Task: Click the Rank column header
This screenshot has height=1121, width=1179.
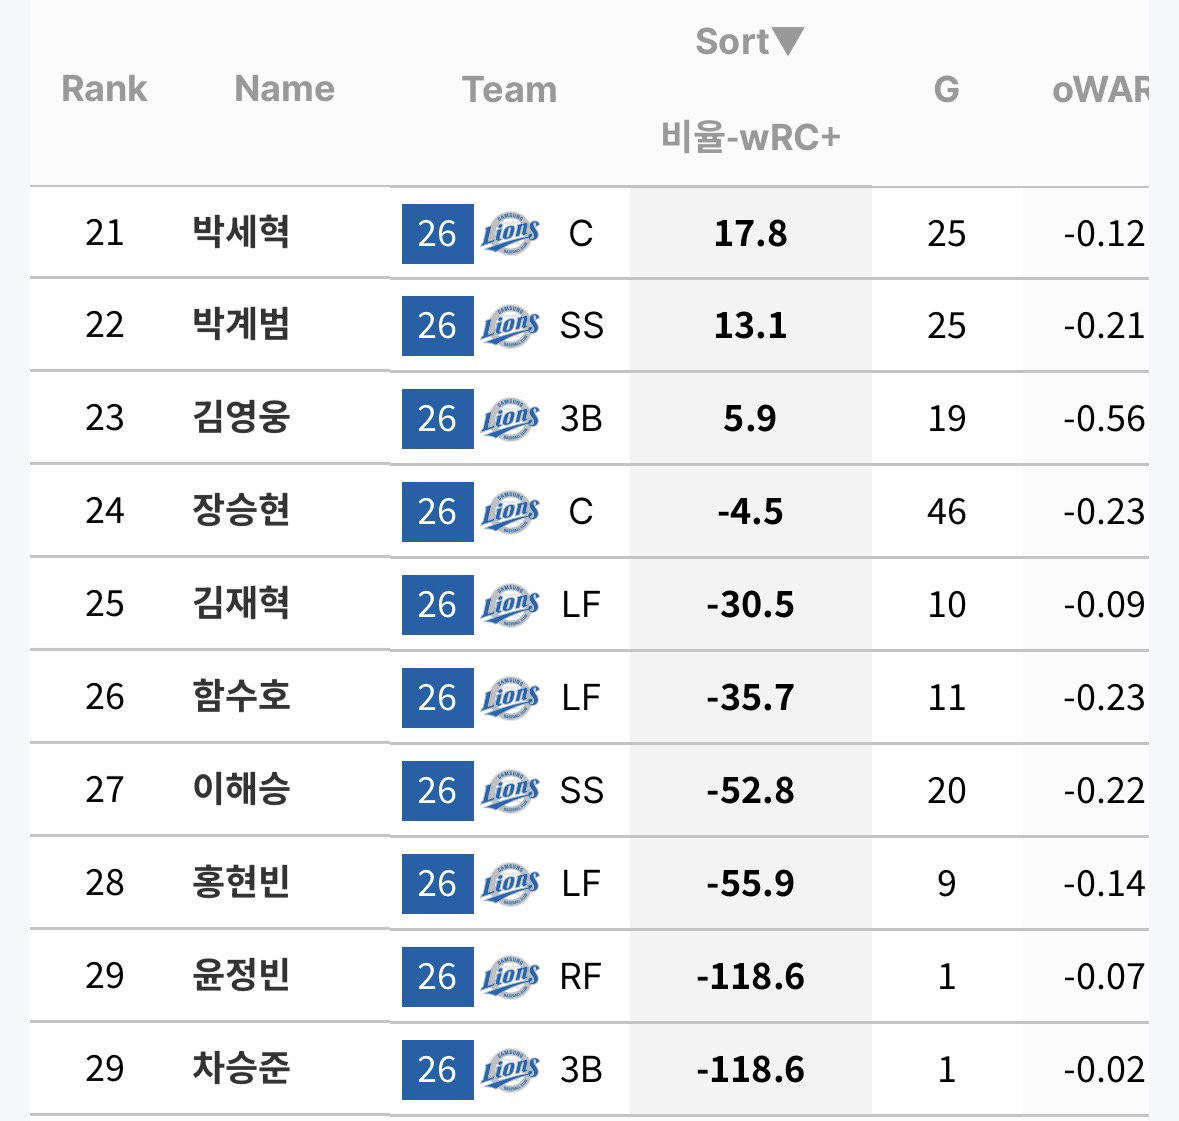Action: [x=104, y=89]
